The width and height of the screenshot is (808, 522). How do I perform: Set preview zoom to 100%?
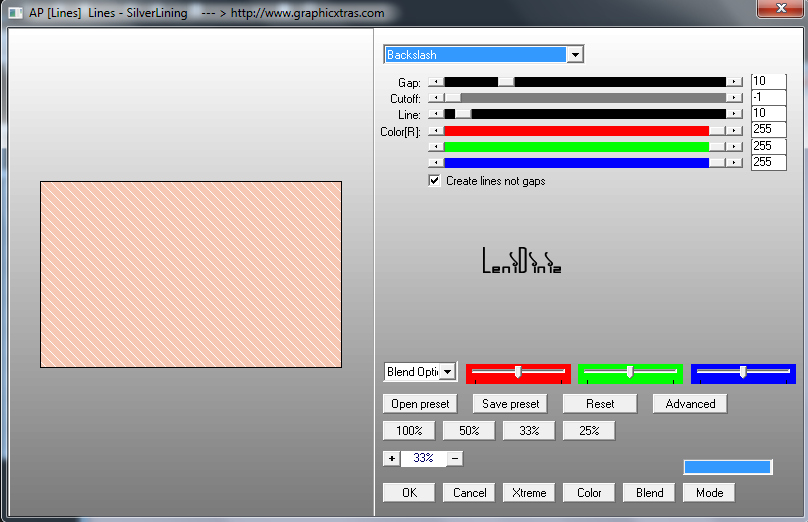click(x=409, y=431)
